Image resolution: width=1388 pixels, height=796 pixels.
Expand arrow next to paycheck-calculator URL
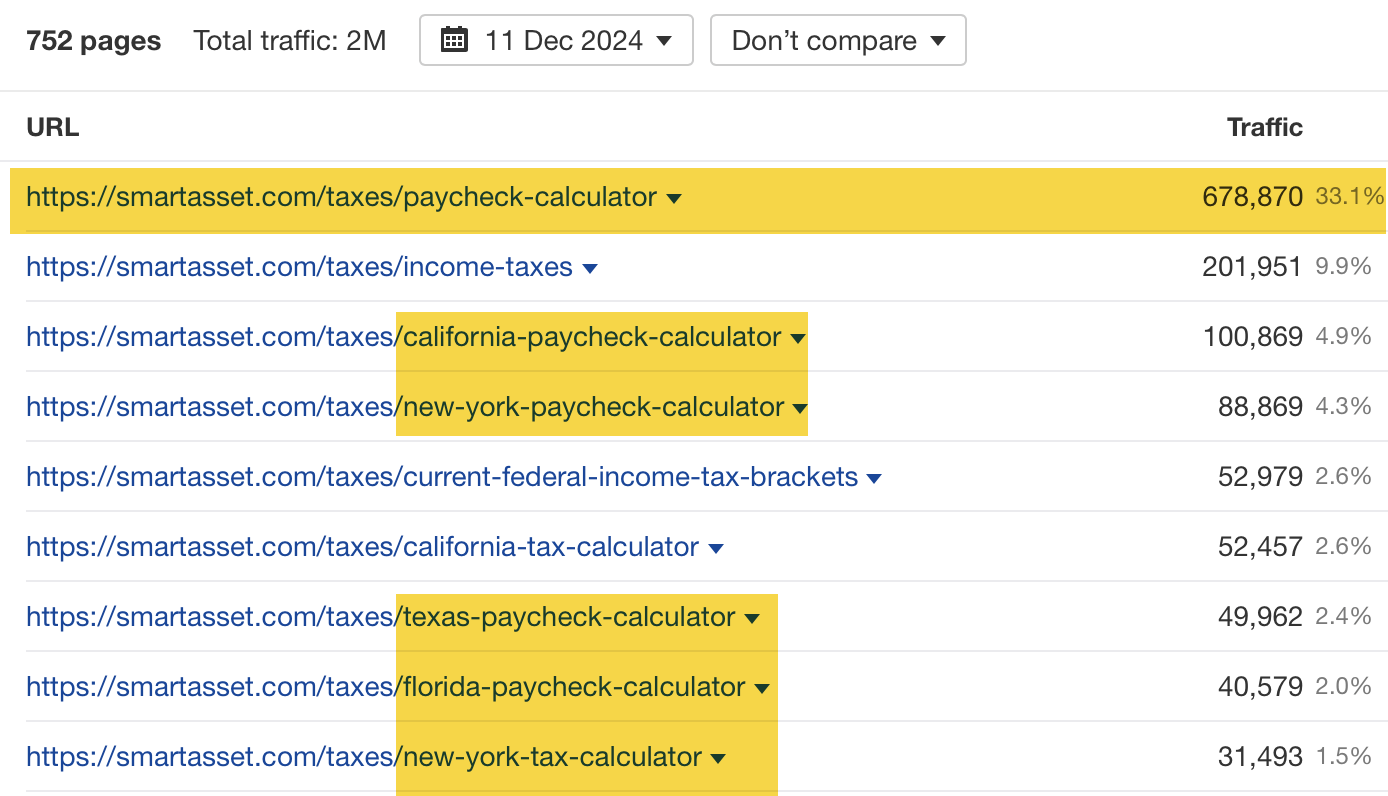674,198
